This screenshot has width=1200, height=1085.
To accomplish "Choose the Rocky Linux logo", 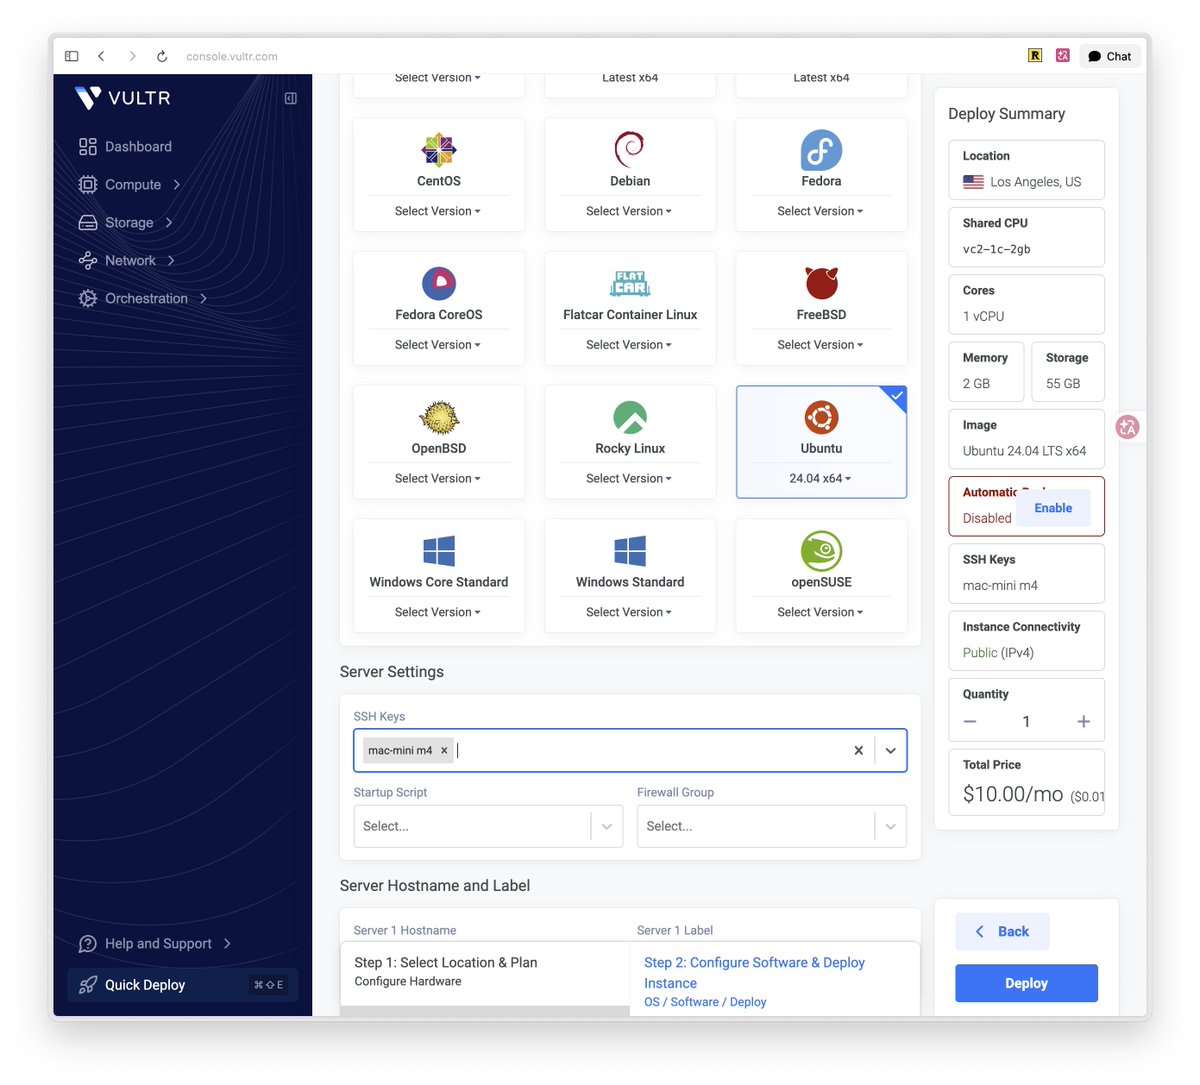I will pos(630,418).
